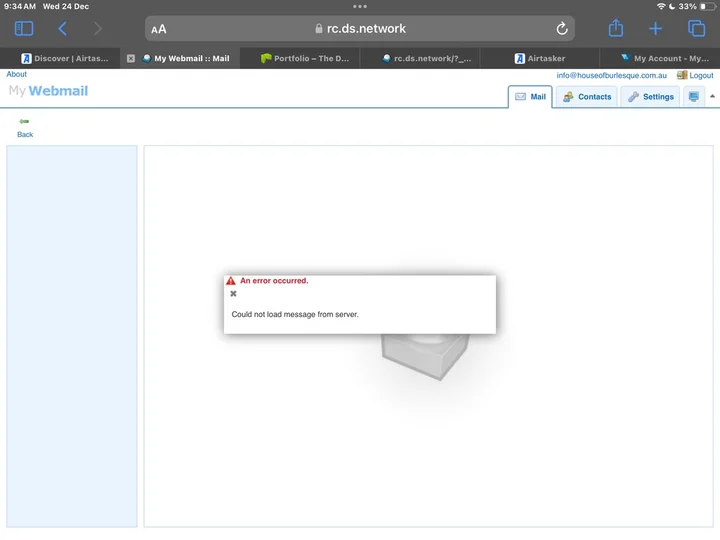The height and width of the screenshot is (540, 720).
Task: Switch to the Portfolio – The D... tab
Action: tap(300, 58)
